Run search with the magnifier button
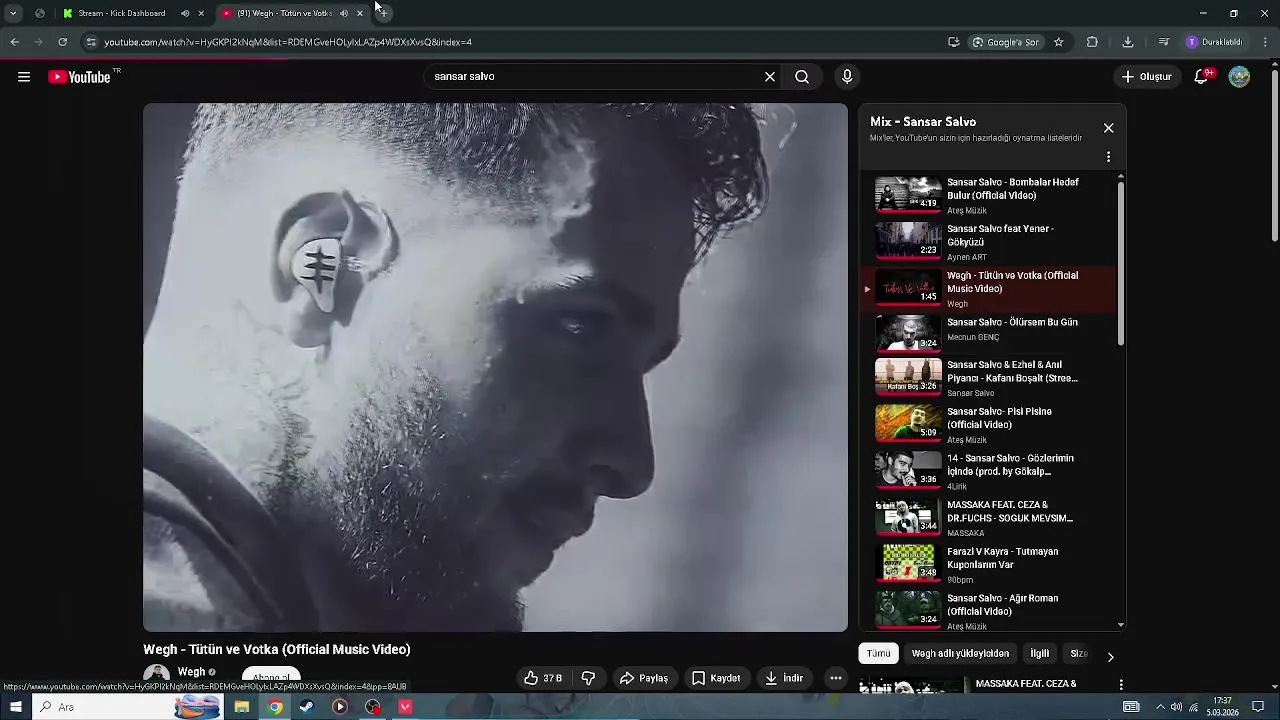Screen dimensions: 1280x720 click(802, 77)
